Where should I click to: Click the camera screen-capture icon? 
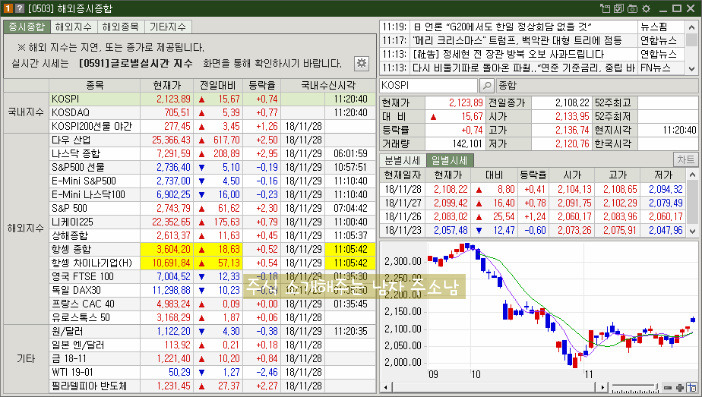632,9
